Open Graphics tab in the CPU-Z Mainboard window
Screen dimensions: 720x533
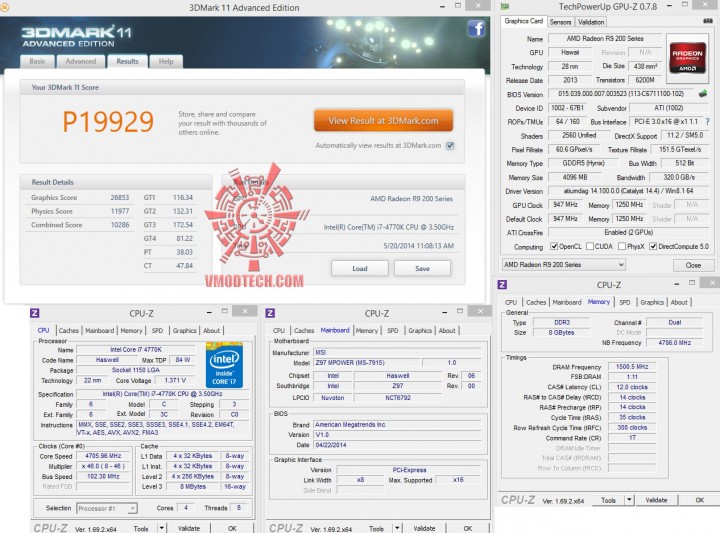420,331
